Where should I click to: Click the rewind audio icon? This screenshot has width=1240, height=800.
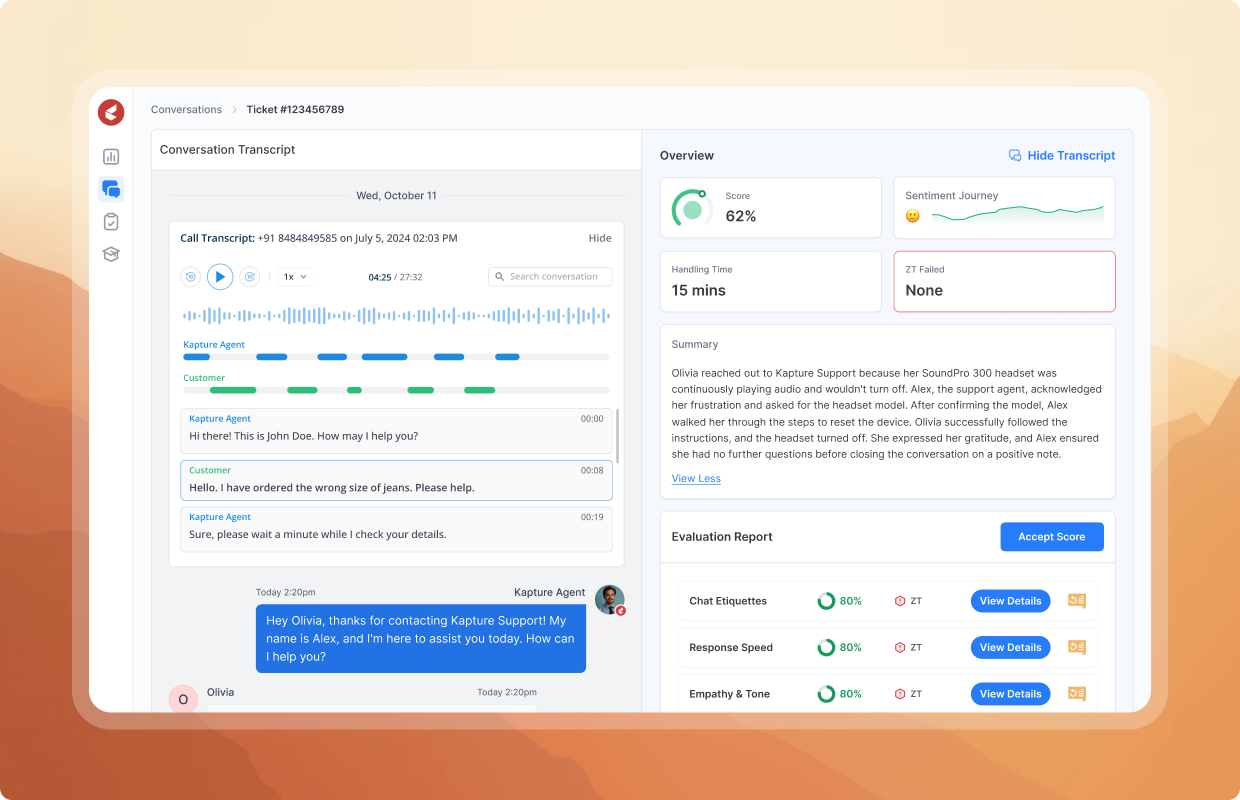[190, 277]
